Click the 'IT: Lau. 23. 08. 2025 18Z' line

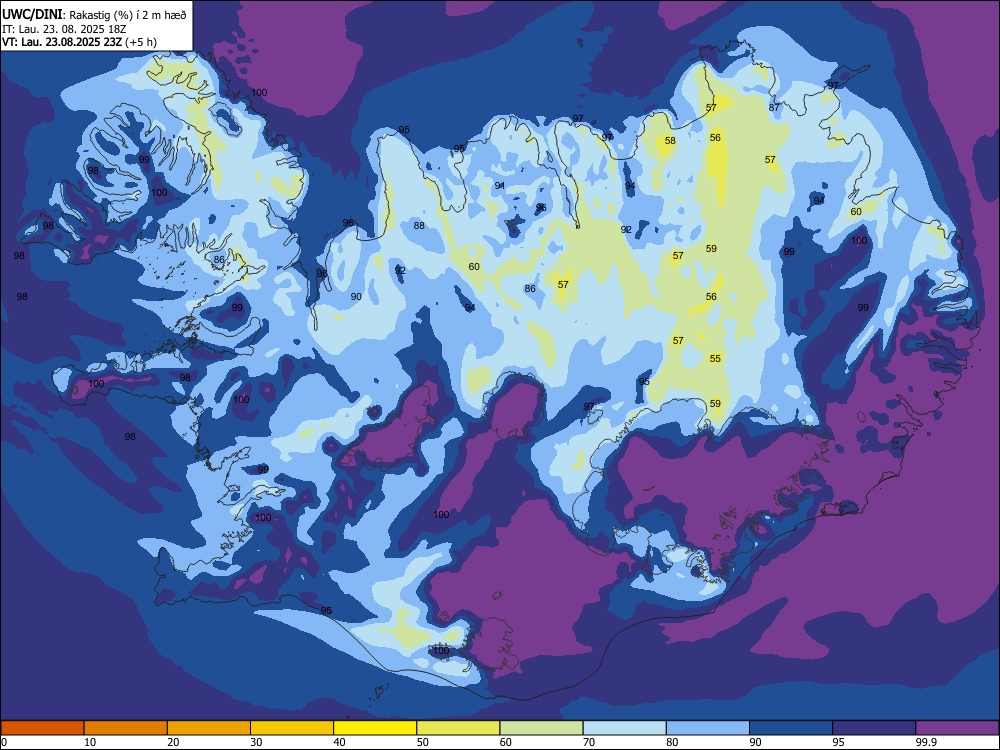[x=64, y=29]
